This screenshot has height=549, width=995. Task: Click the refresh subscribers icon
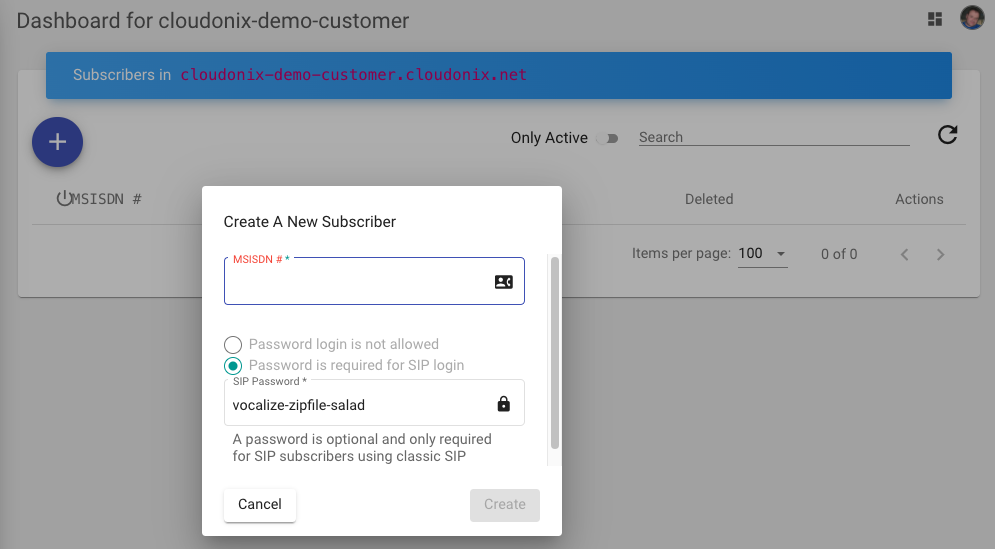coord(947,135)
